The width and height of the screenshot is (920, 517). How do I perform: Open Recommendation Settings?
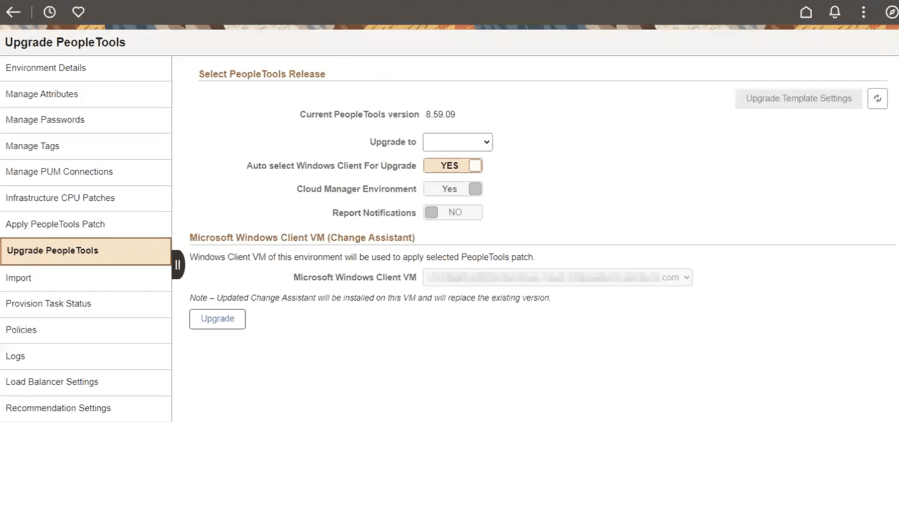[x=86, y=408]
